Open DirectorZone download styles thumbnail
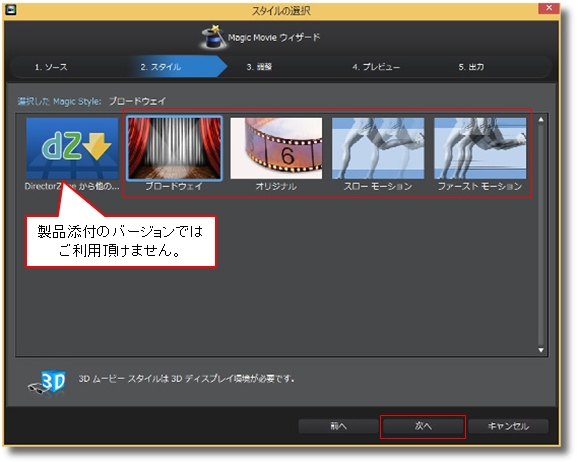 (x=72, y=148)
